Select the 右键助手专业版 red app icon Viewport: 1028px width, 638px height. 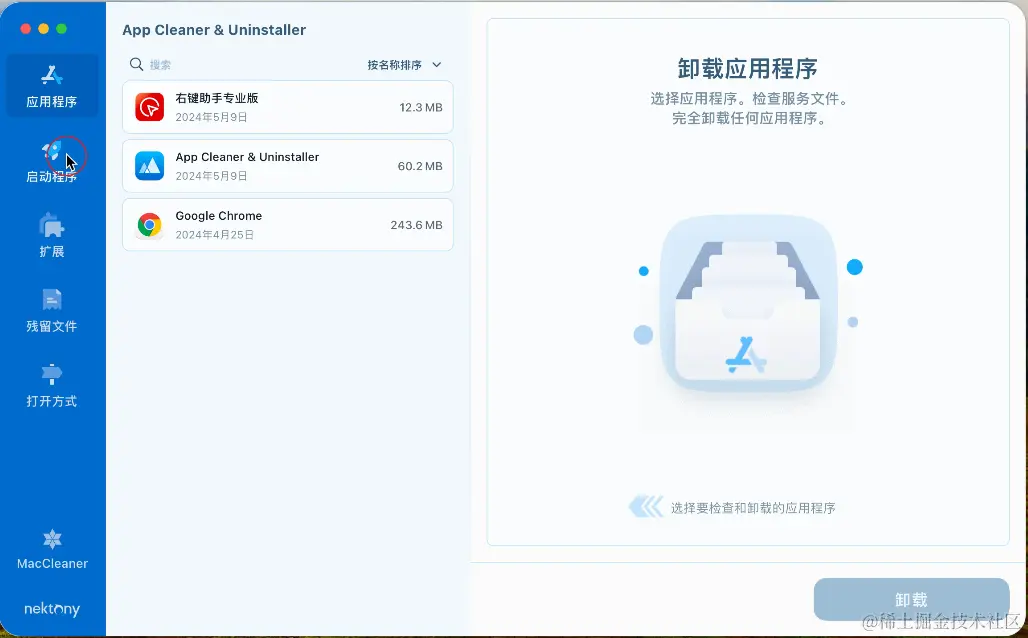(x=149, y=107)
